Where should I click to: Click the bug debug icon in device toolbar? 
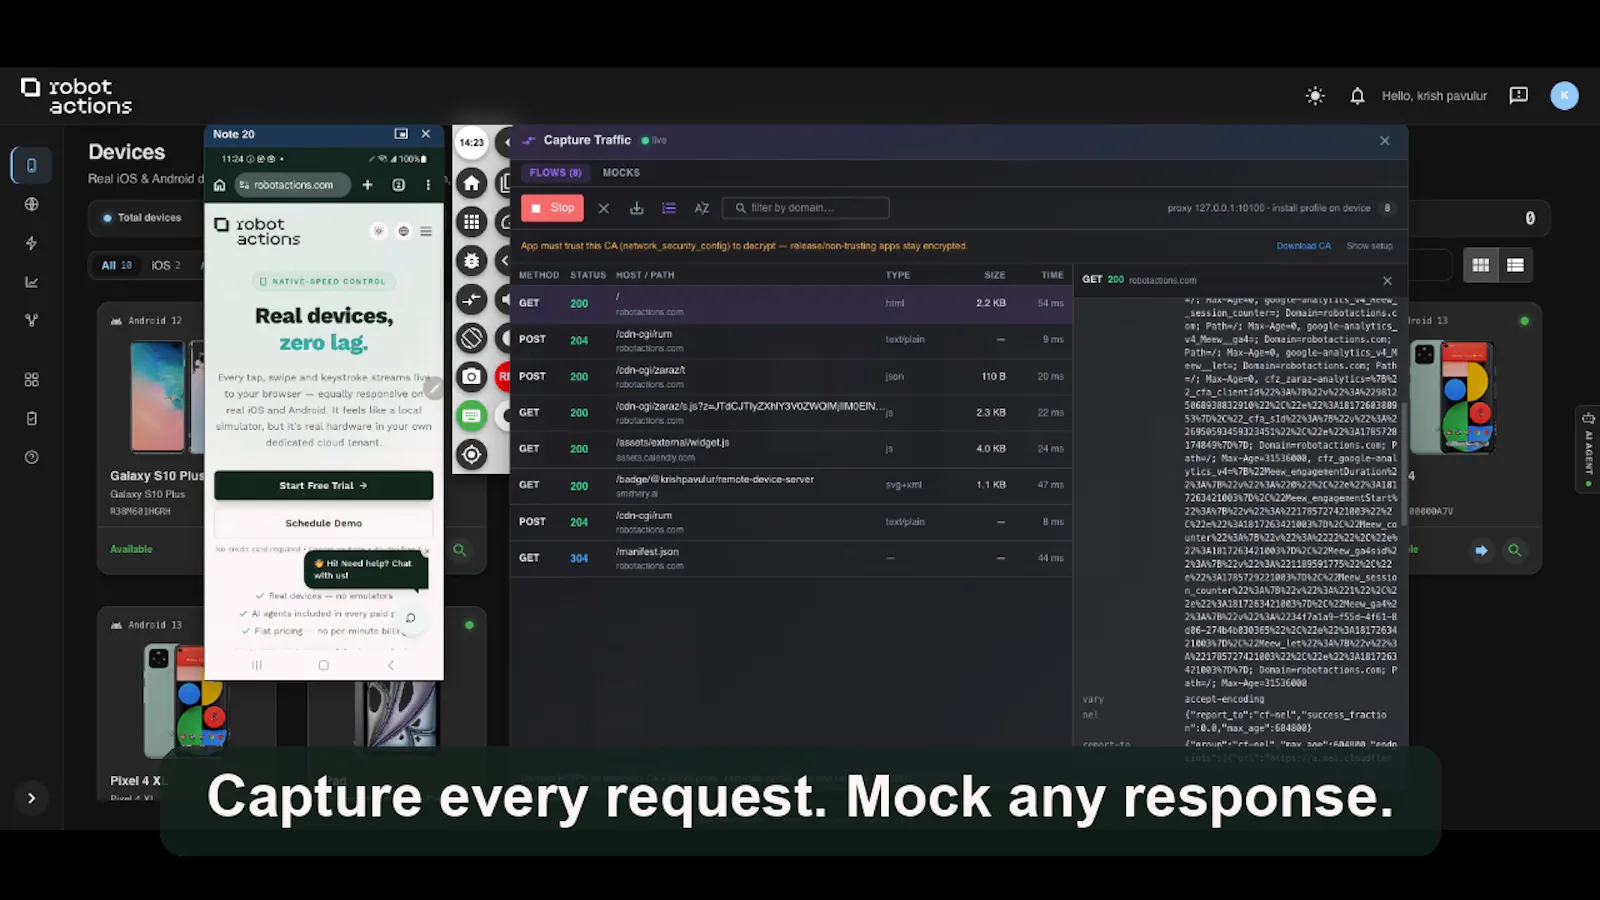pyautogui.click(x=472, y=261)
